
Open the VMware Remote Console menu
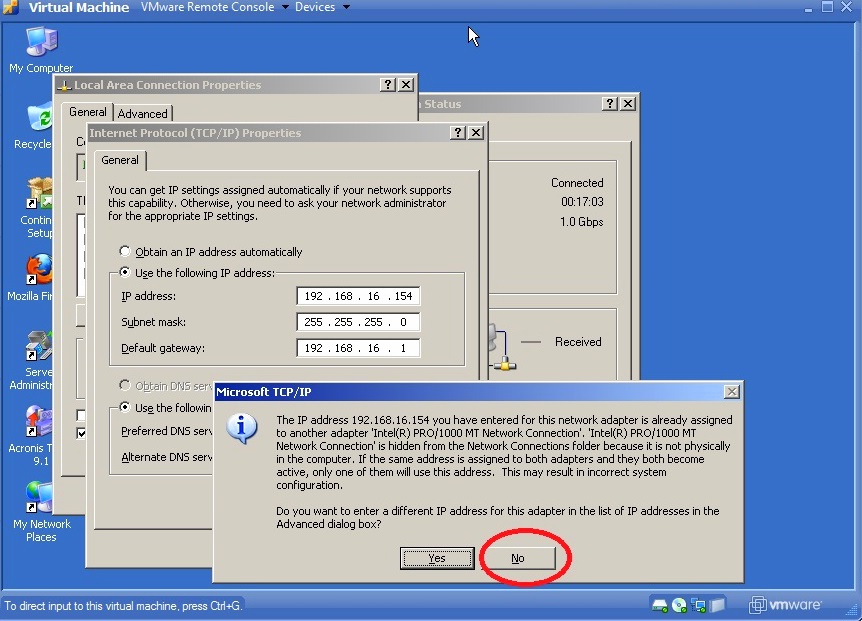[214, 7]
